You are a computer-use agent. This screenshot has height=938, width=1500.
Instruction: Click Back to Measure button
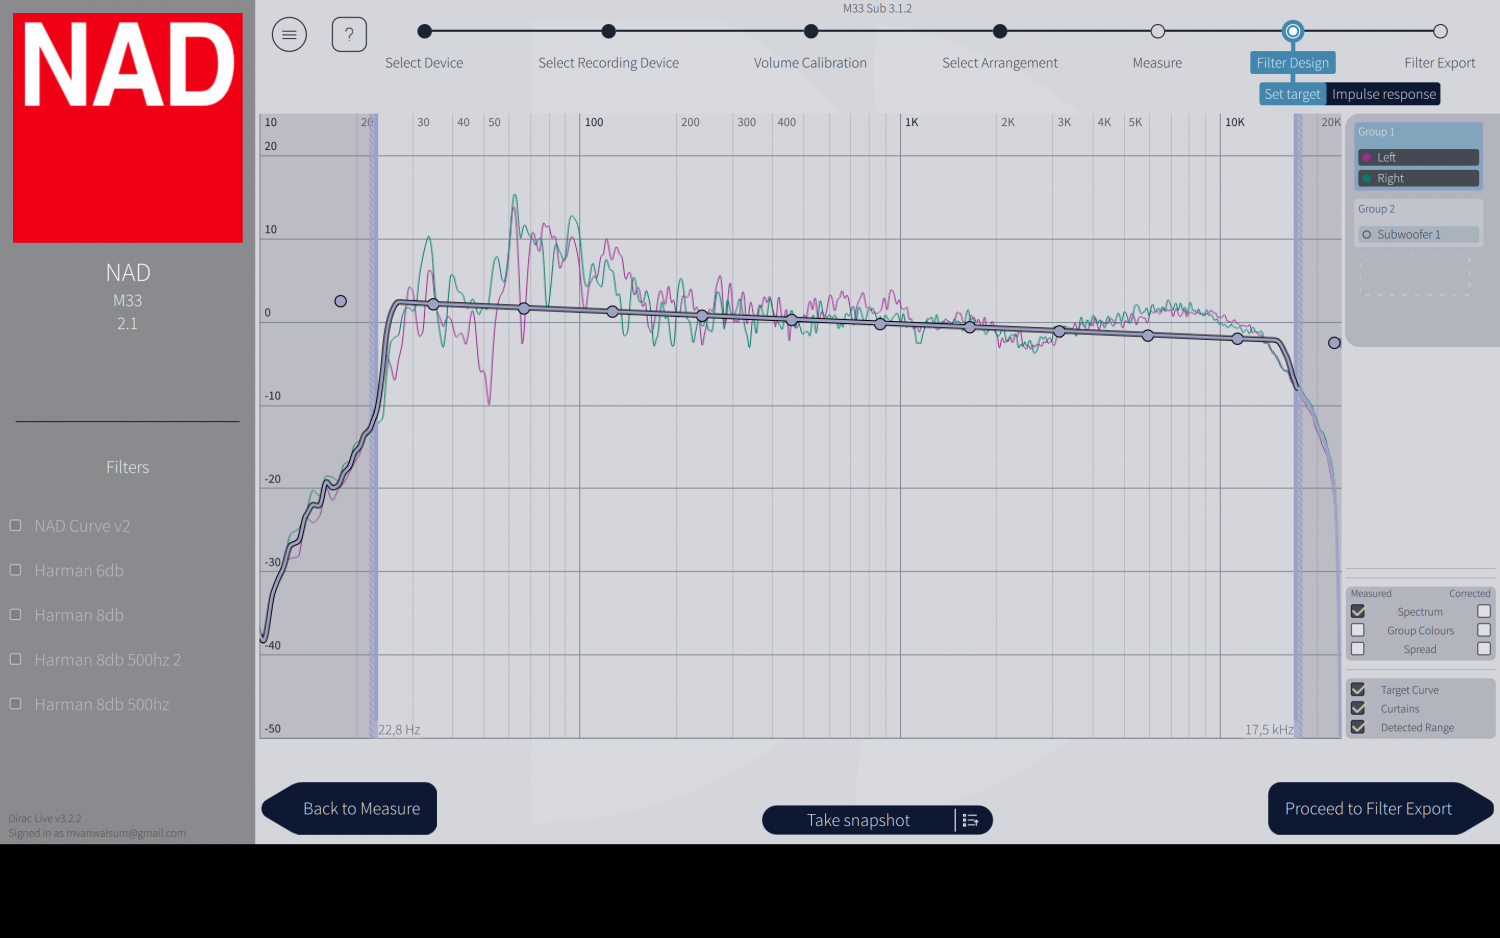pyautogui.click(x=350, y=808)
